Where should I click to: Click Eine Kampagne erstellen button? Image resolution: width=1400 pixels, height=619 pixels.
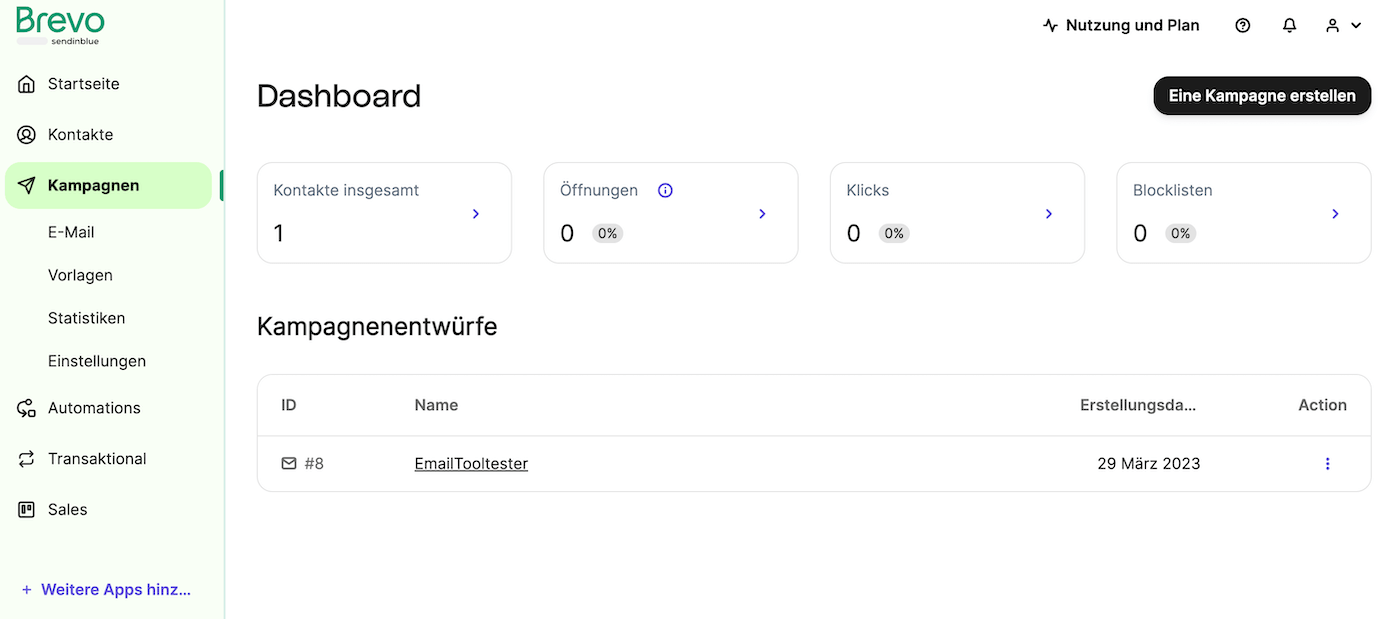pyautogui.click(x=1262, y=96)
